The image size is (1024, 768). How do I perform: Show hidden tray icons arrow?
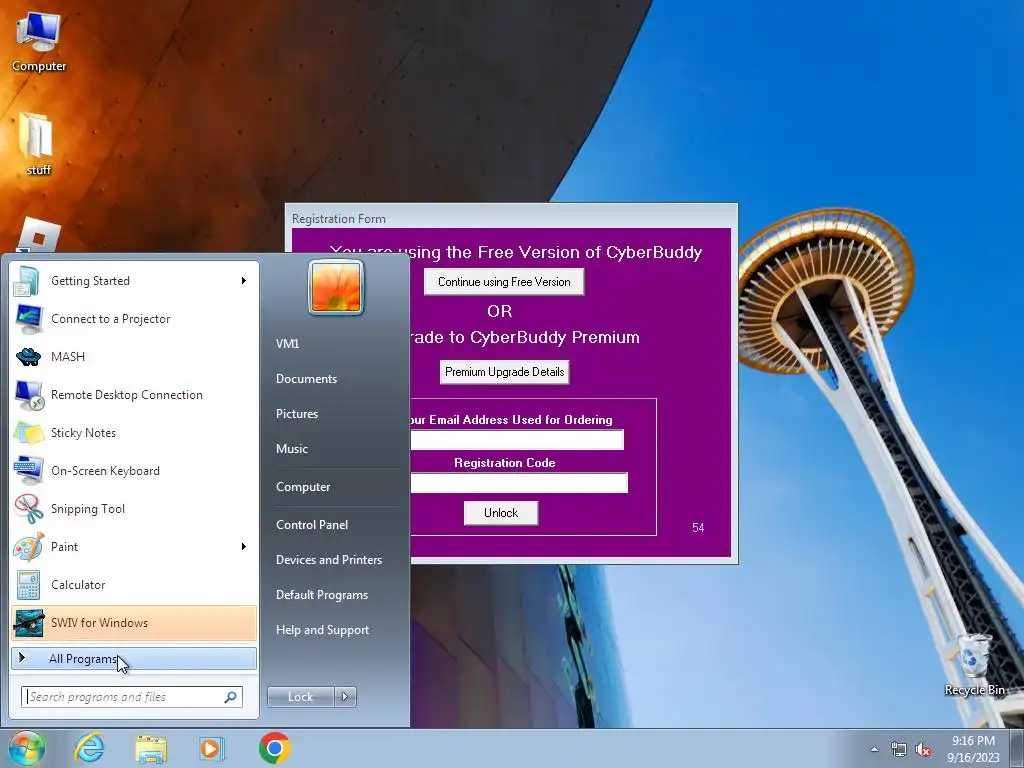[874, 750]
